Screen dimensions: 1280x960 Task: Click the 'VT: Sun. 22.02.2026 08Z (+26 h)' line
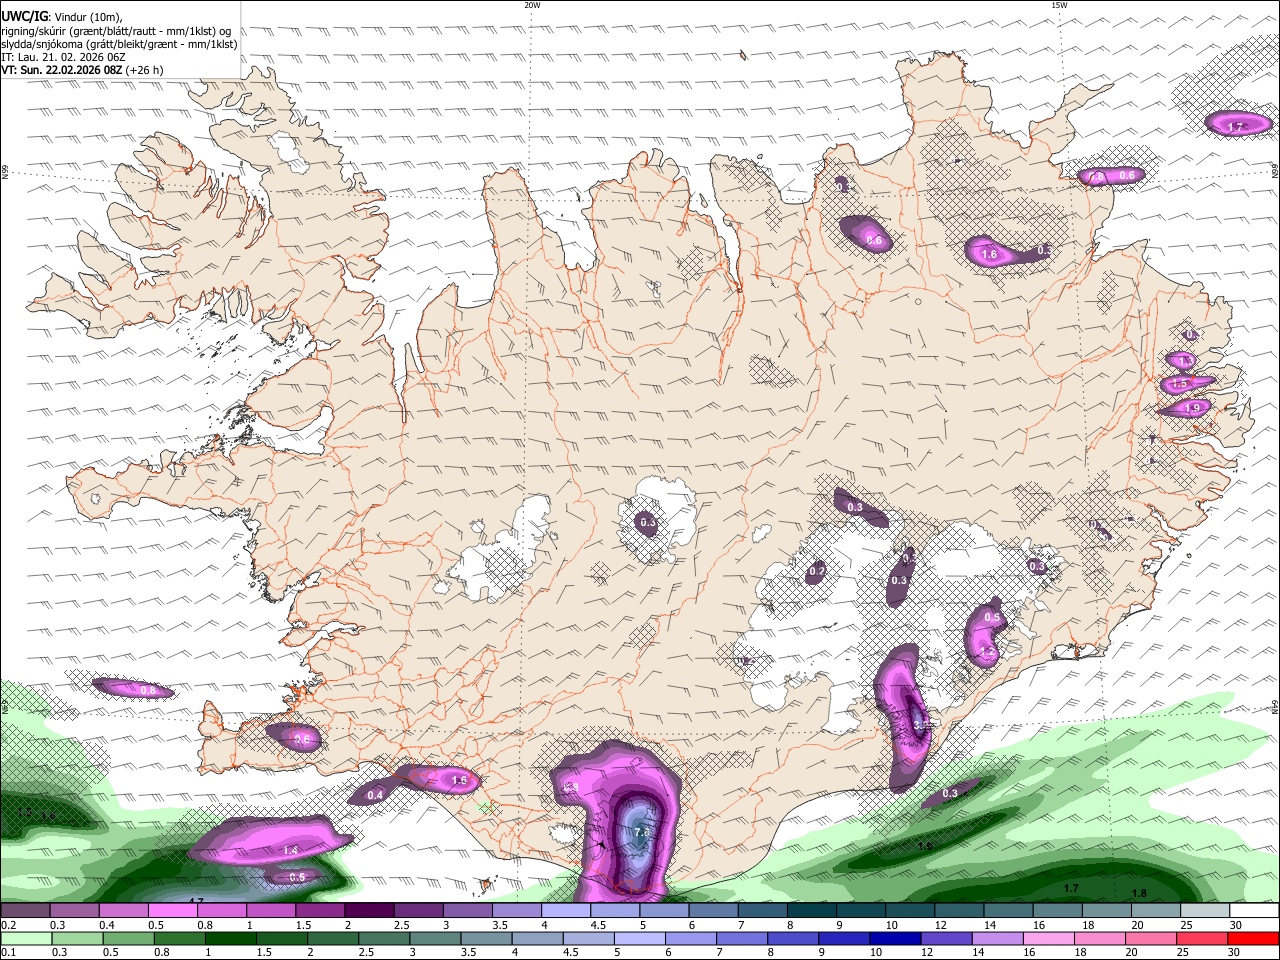(x=82, y=70)
